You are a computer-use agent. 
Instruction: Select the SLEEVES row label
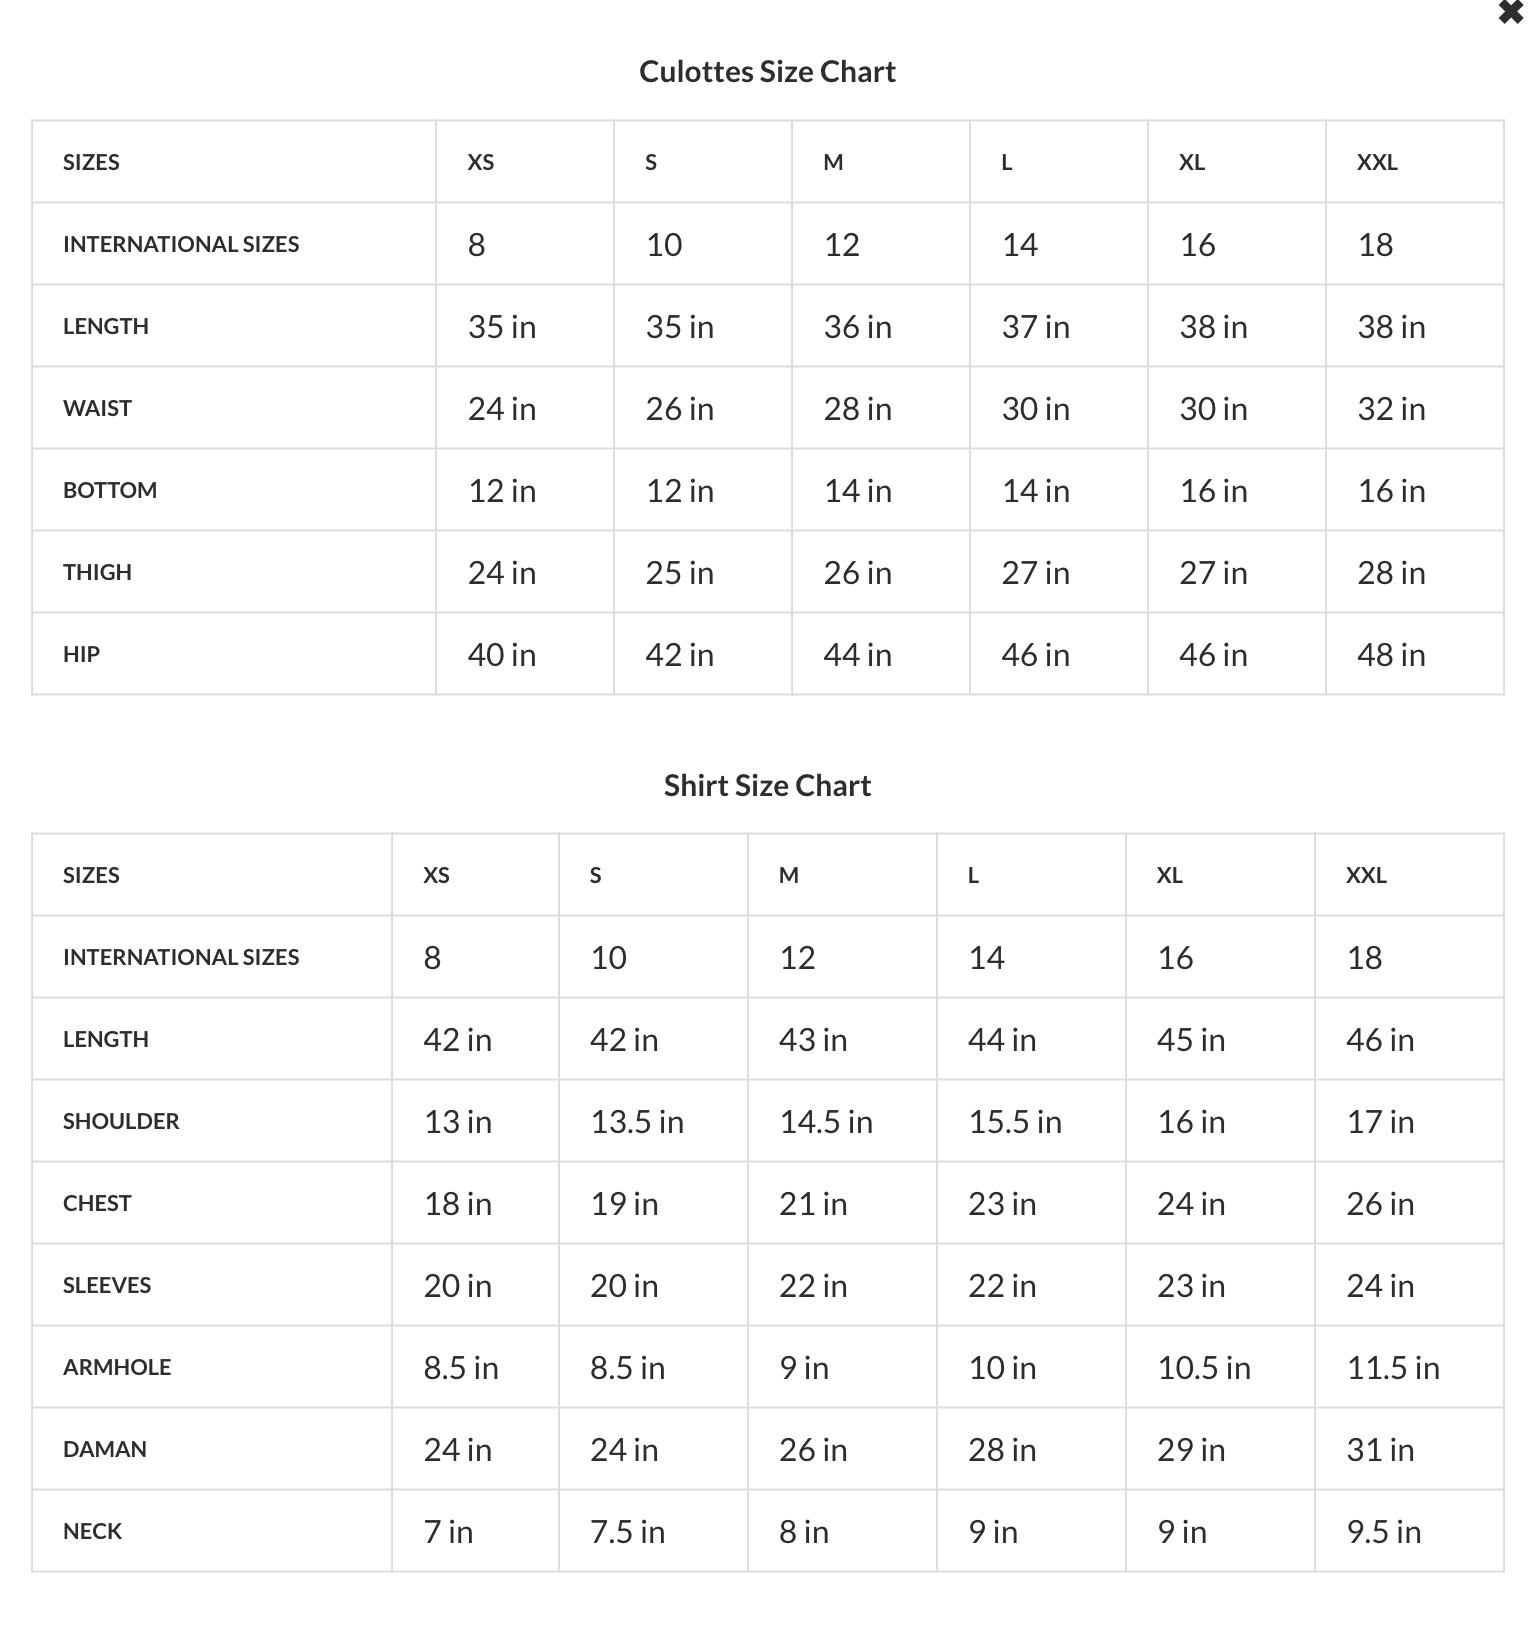tap(107, 1286)
